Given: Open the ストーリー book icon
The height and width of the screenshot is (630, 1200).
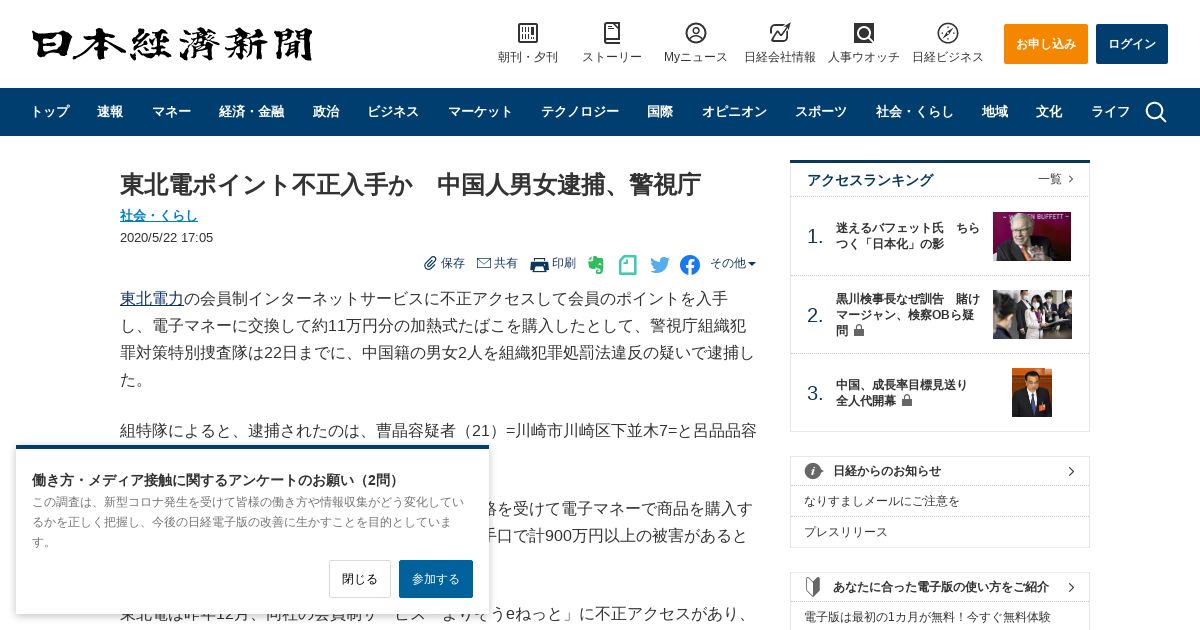Looking at the screenshot, I should 612,33.
